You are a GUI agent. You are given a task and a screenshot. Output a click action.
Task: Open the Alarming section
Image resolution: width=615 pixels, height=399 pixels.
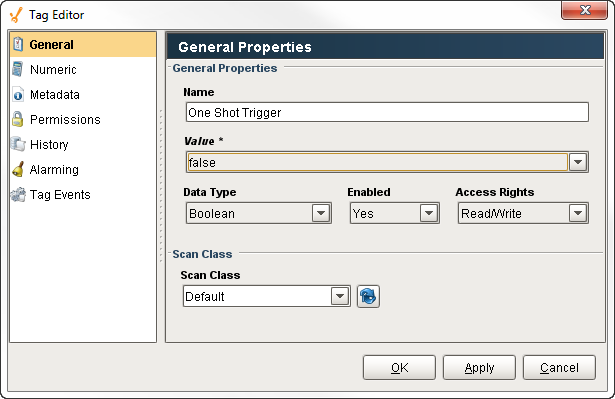click(x=83, y=169)
